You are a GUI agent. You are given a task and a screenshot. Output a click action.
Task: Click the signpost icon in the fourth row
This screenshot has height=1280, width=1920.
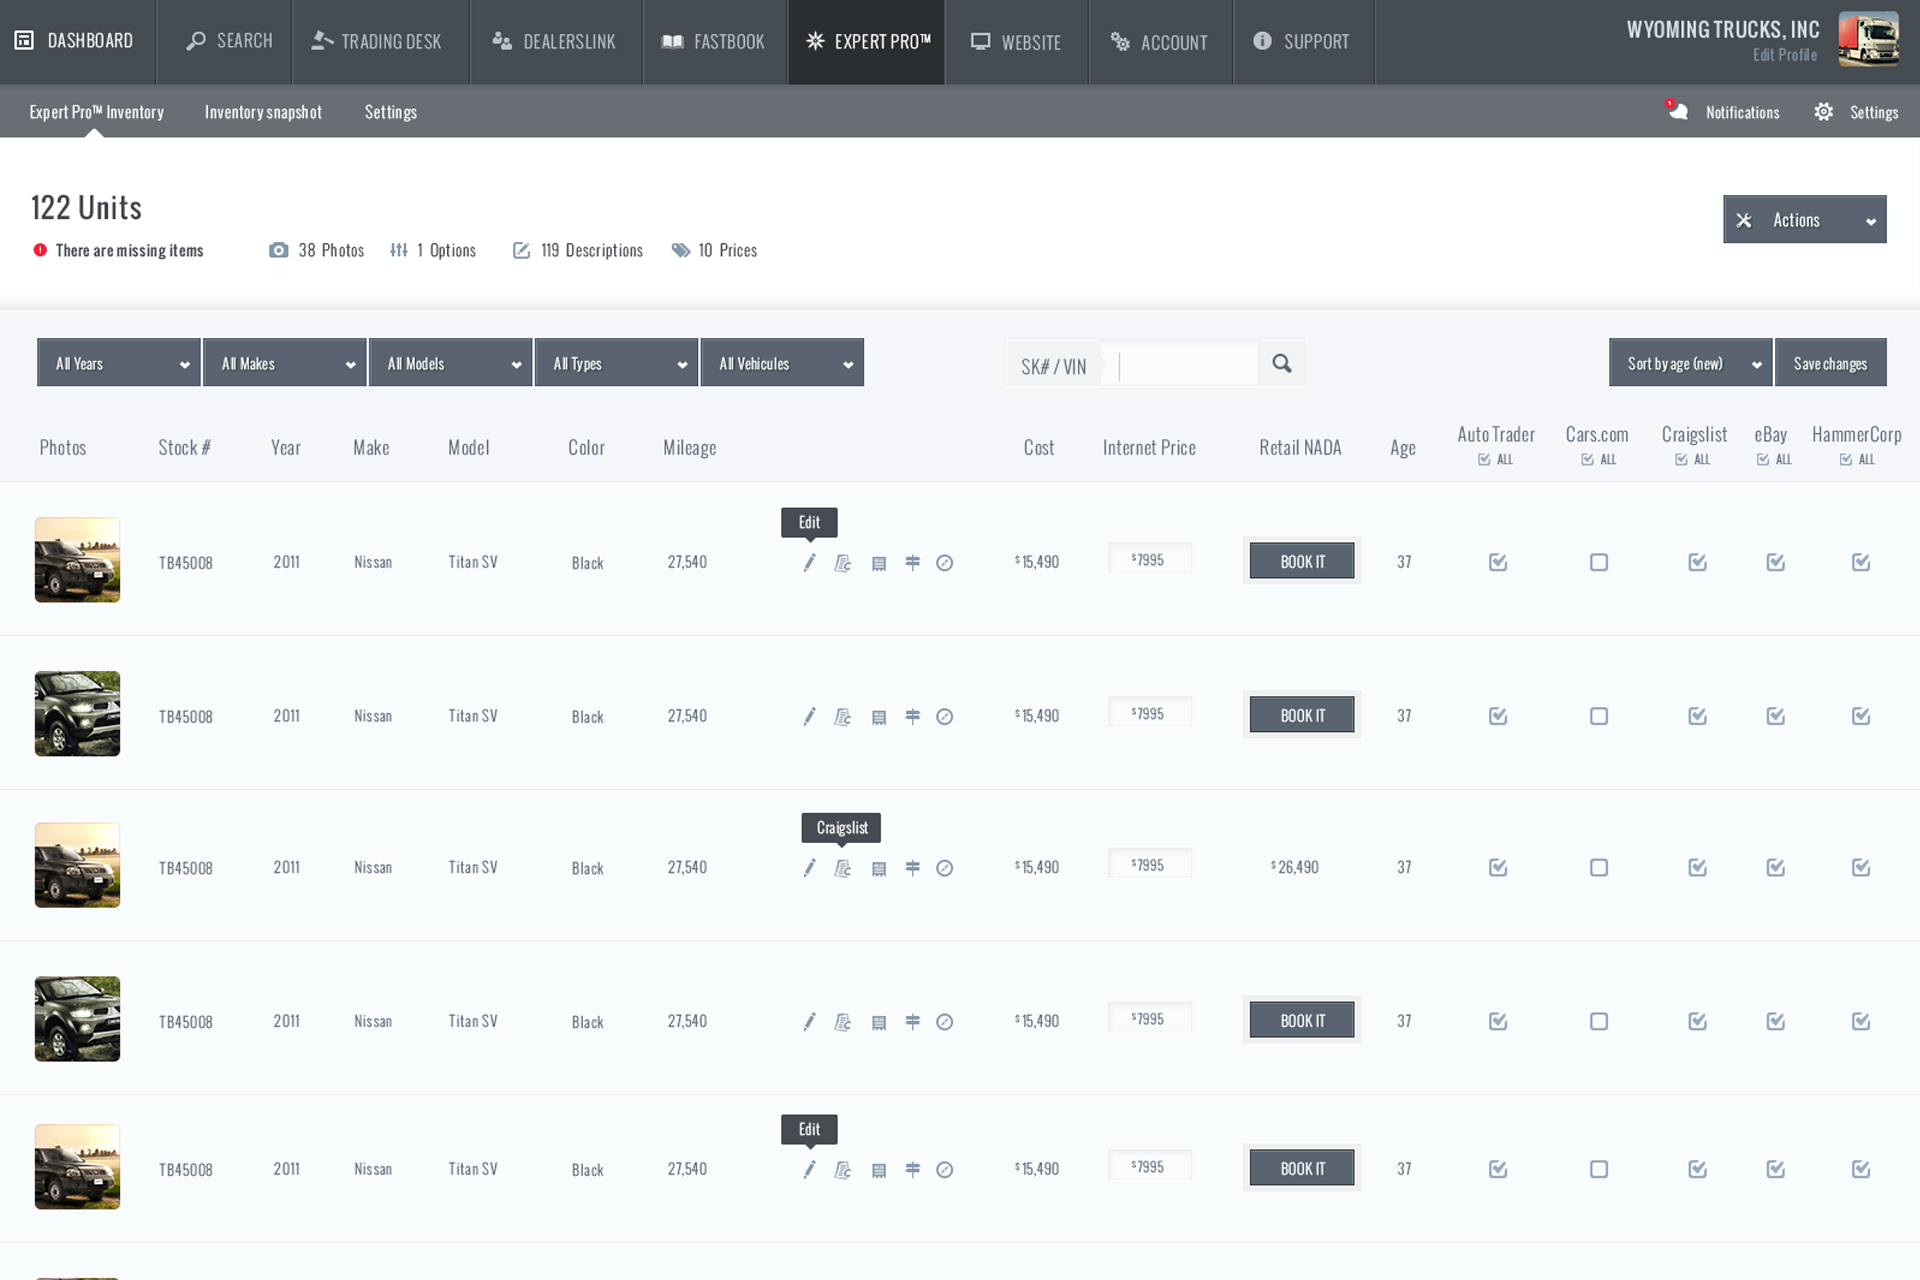point(912,1021)
